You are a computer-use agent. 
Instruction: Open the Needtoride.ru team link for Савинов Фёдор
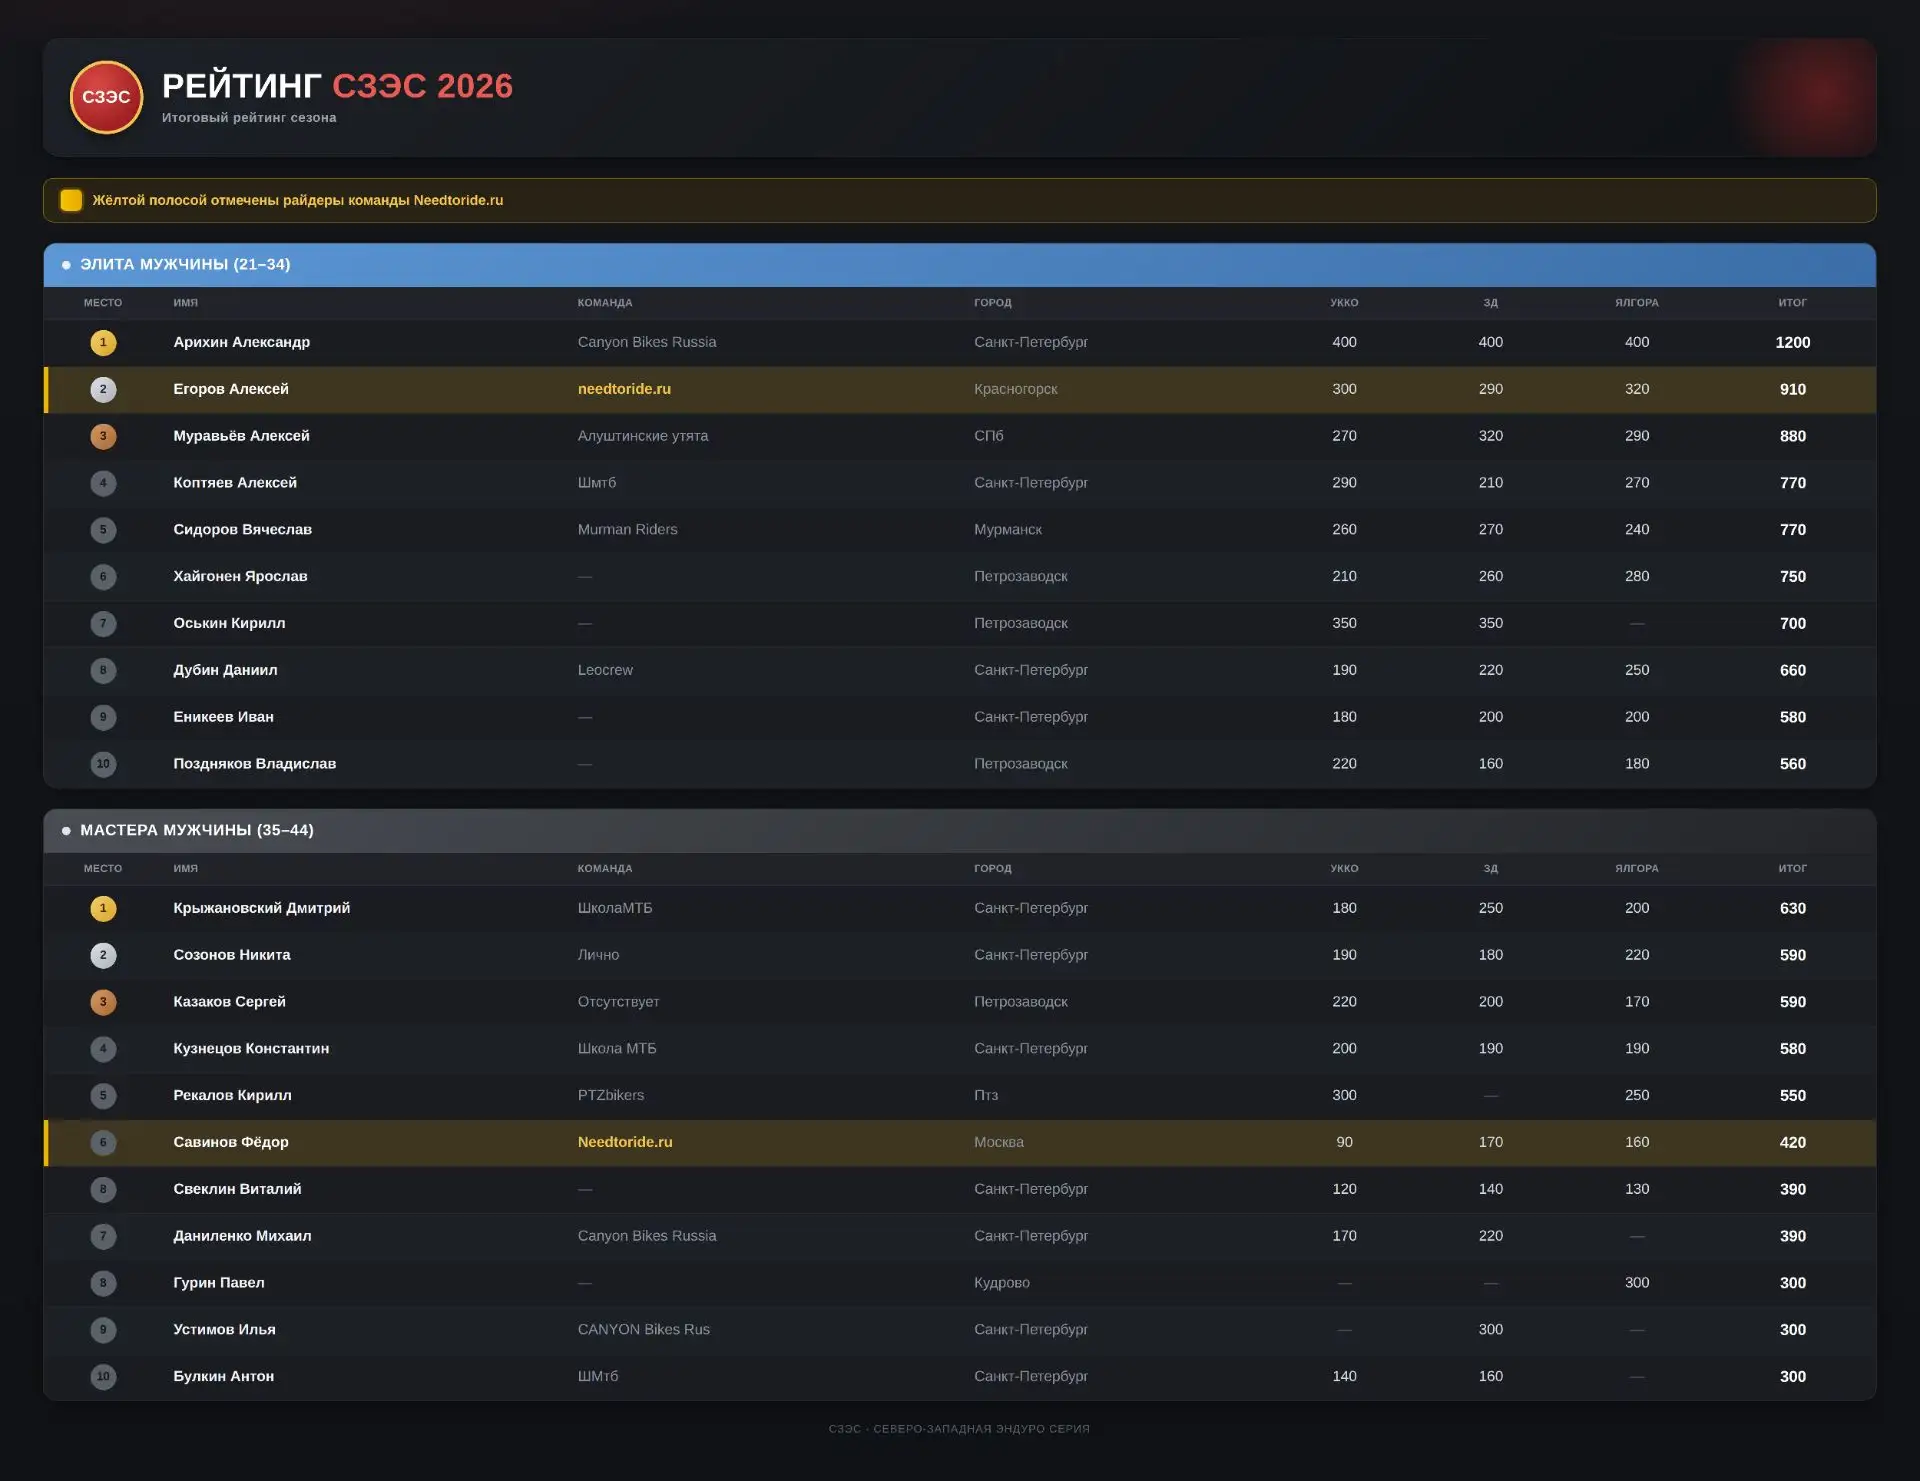(625, 1142)
